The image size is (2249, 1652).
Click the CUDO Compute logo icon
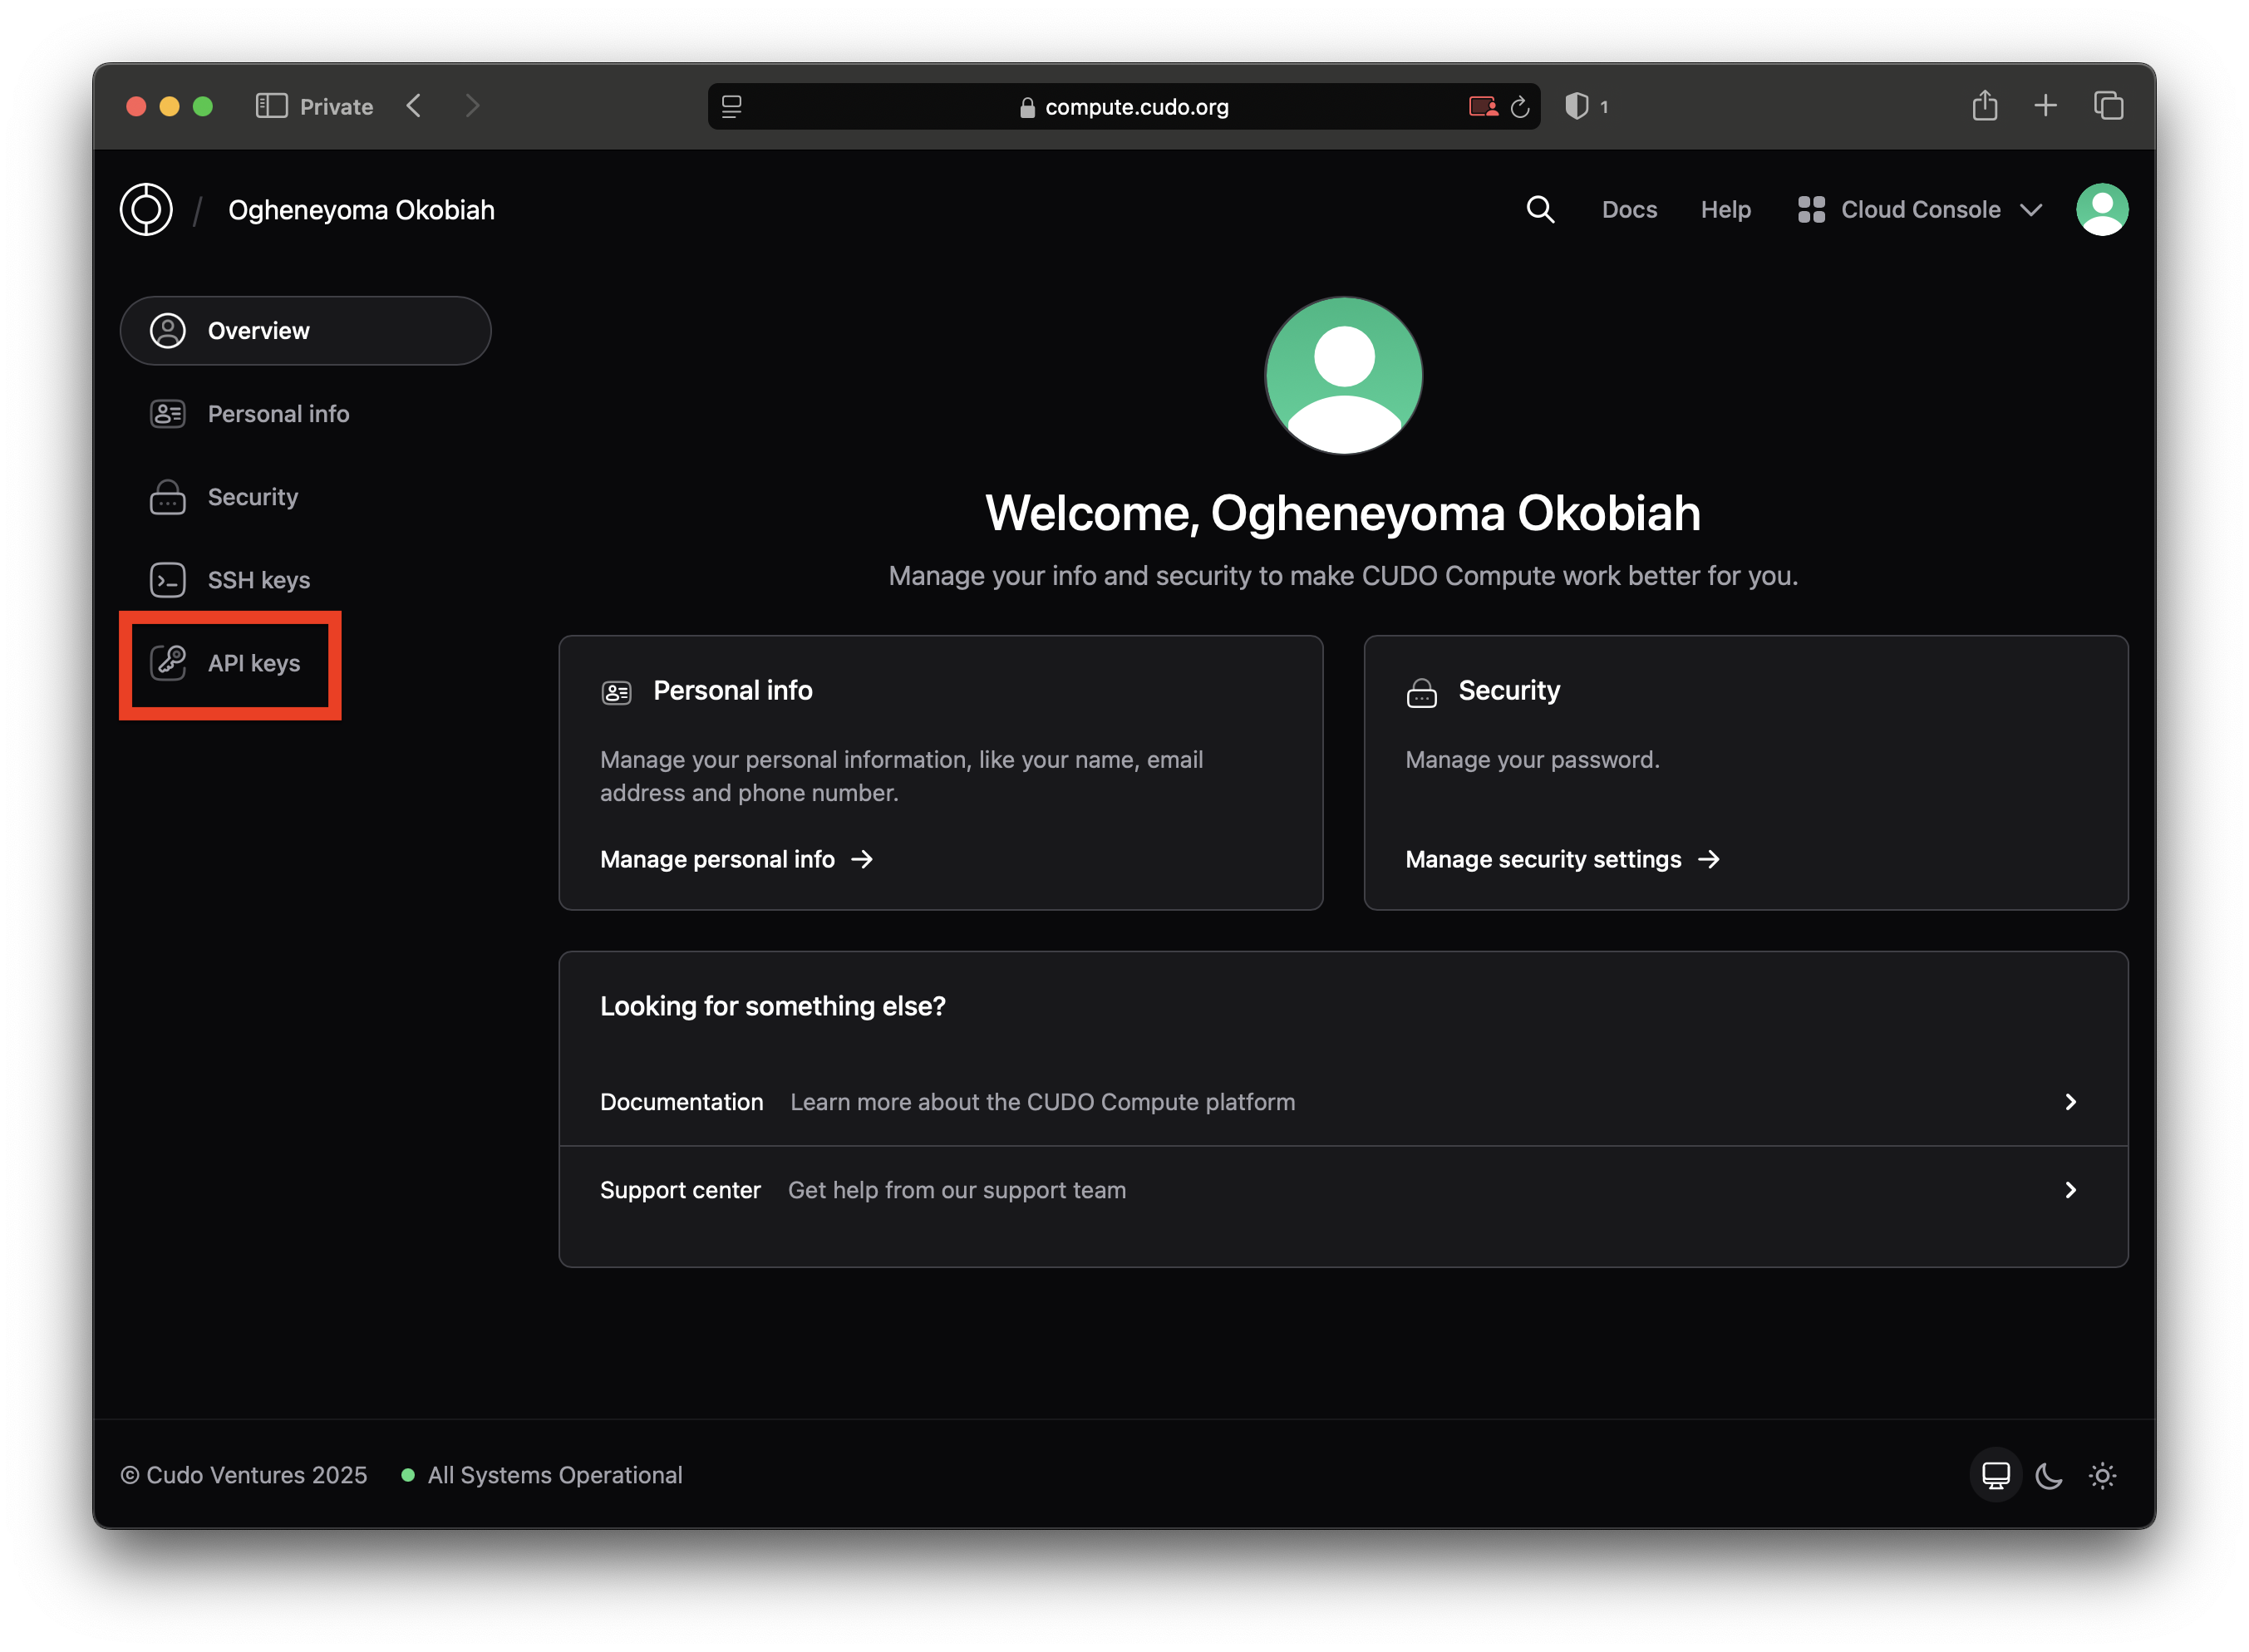[146, 209]
